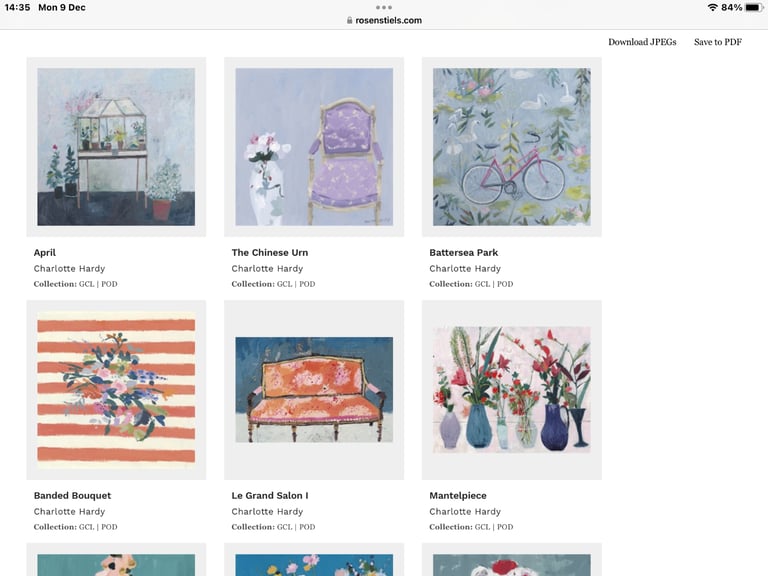Tap the three-dot multitasking icon
768x576 pixels.
click(384, 7)
